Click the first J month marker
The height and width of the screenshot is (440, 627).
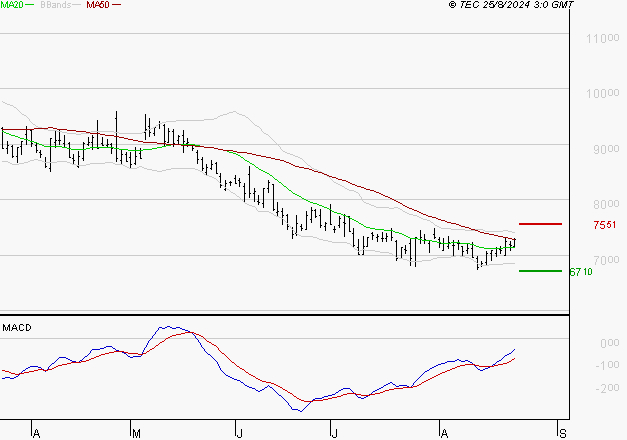click(x=239, y=434)
